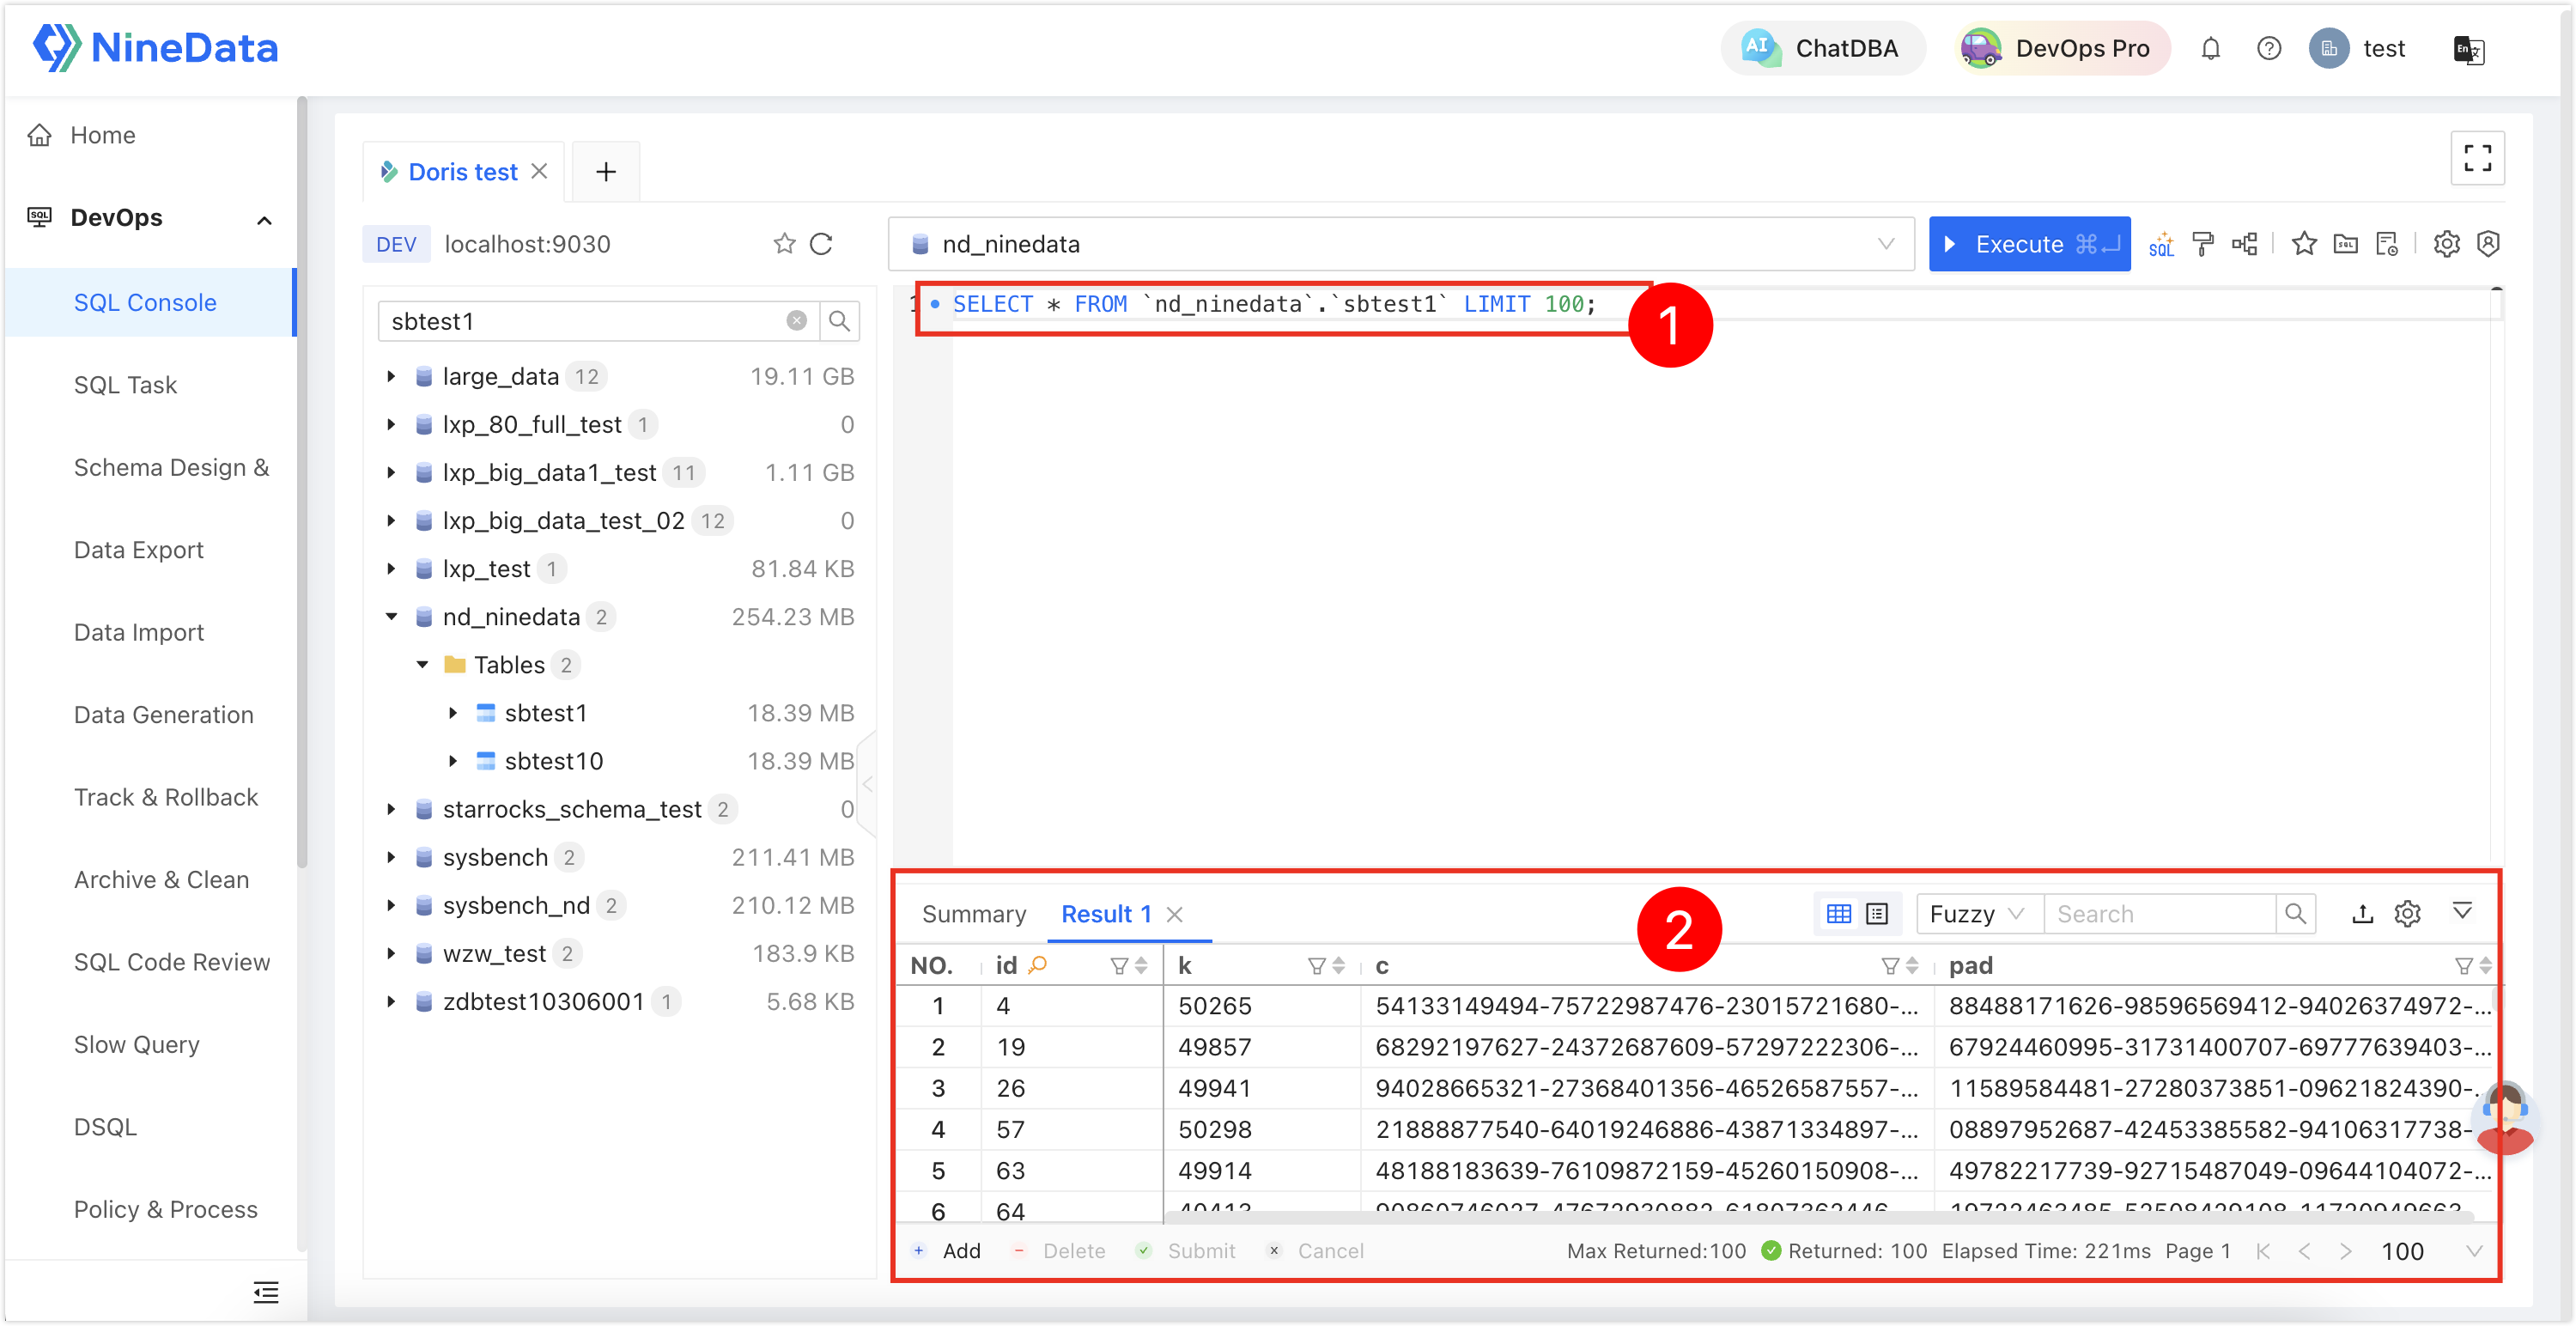Close the Result 1 tab
This screenshot has height=1326, width=2576.
tap(1175, 914)
